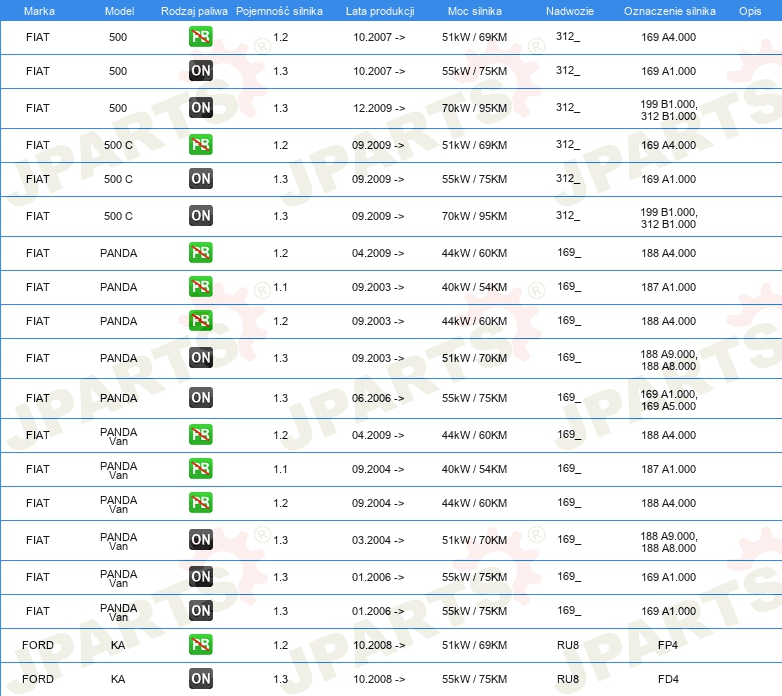This screenshot has width=782, height=696.
Task: Click the Oznaczenie silnika column header
Action: coord(670,11)
